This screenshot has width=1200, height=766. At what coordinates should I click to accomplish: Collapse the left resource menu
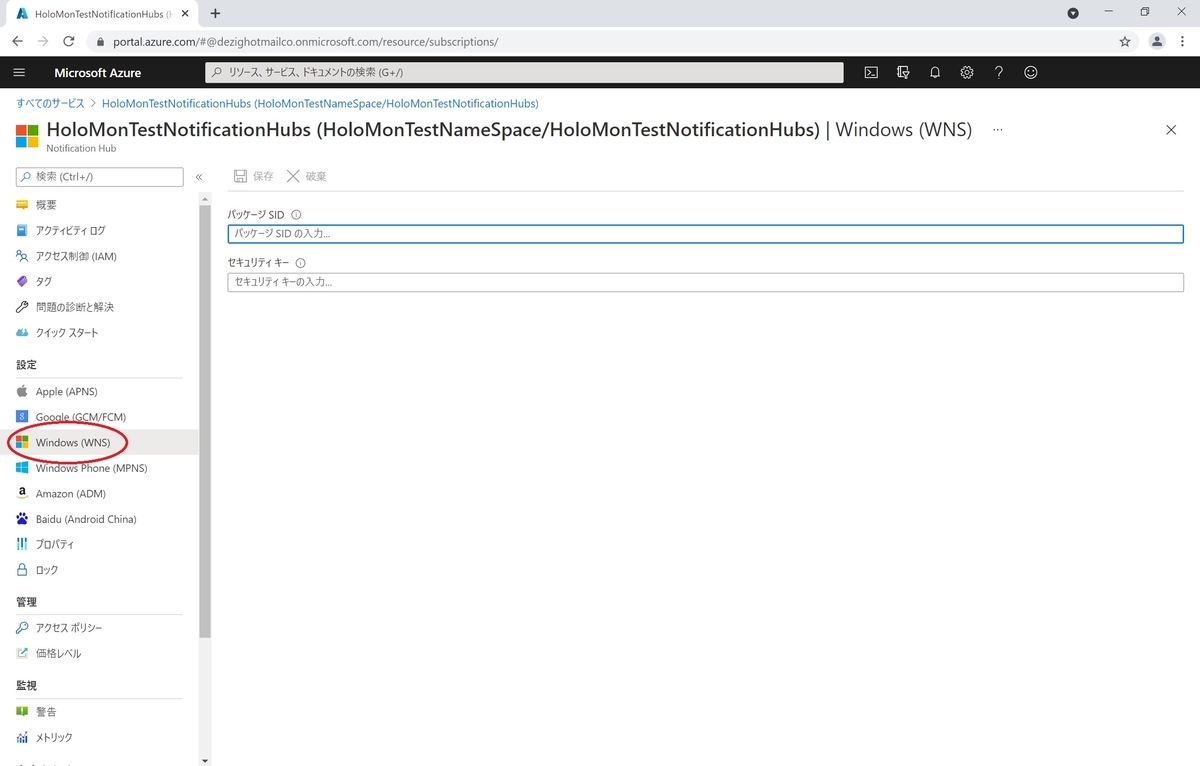click(199, 177)
